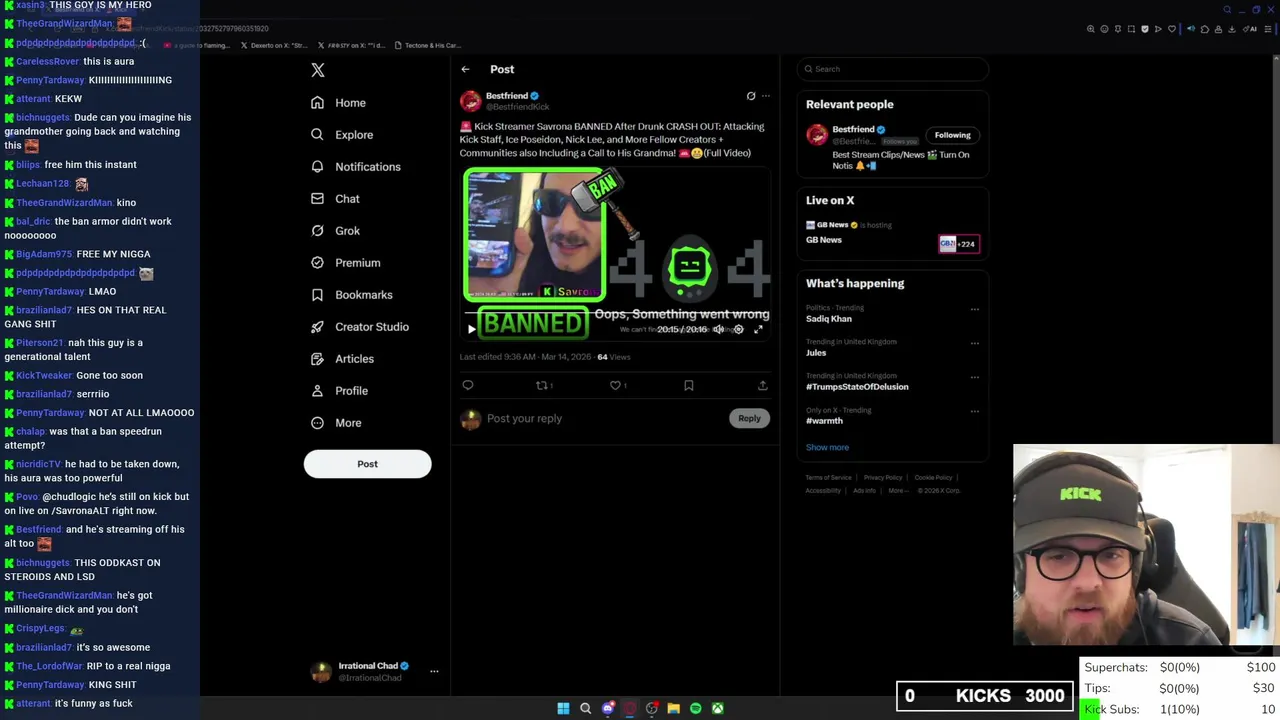1280x720 pixels.
Task: Click the X Search box
Action: click(893, 69)
